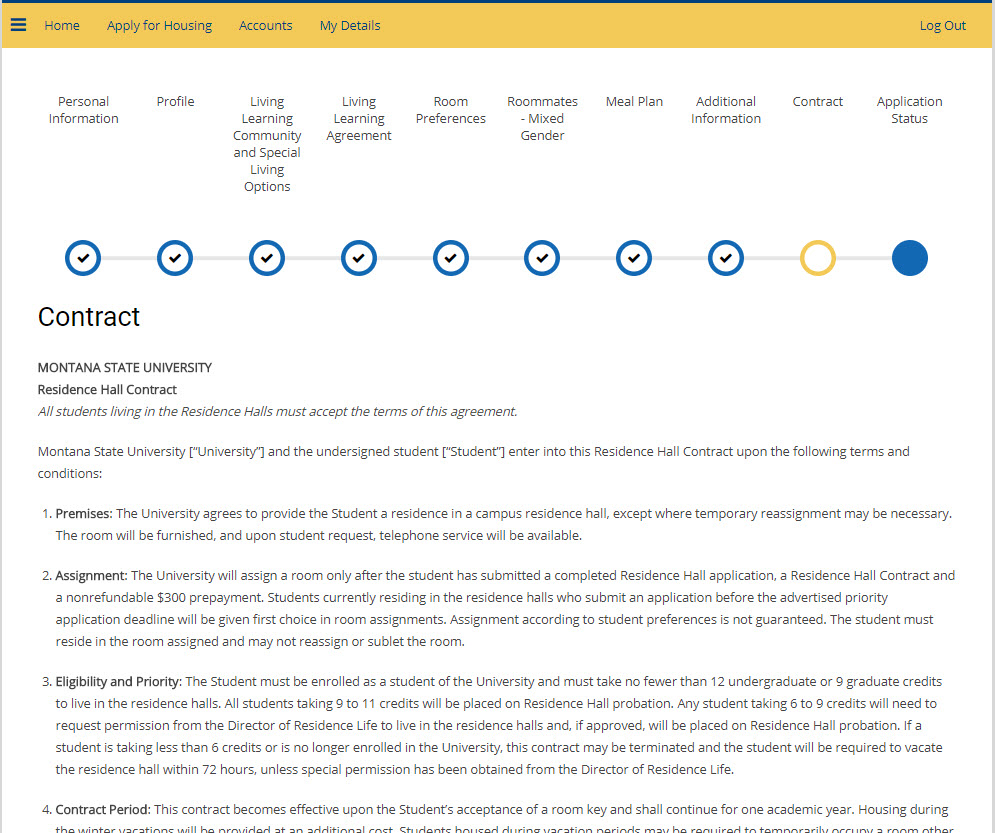Select the Contract step label

pos(817,102)
